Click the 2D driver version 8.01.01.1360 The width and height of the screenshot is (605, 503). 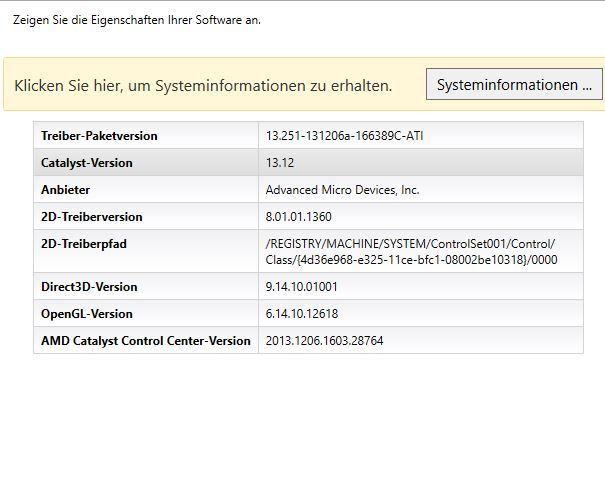(x=298, y=217)
